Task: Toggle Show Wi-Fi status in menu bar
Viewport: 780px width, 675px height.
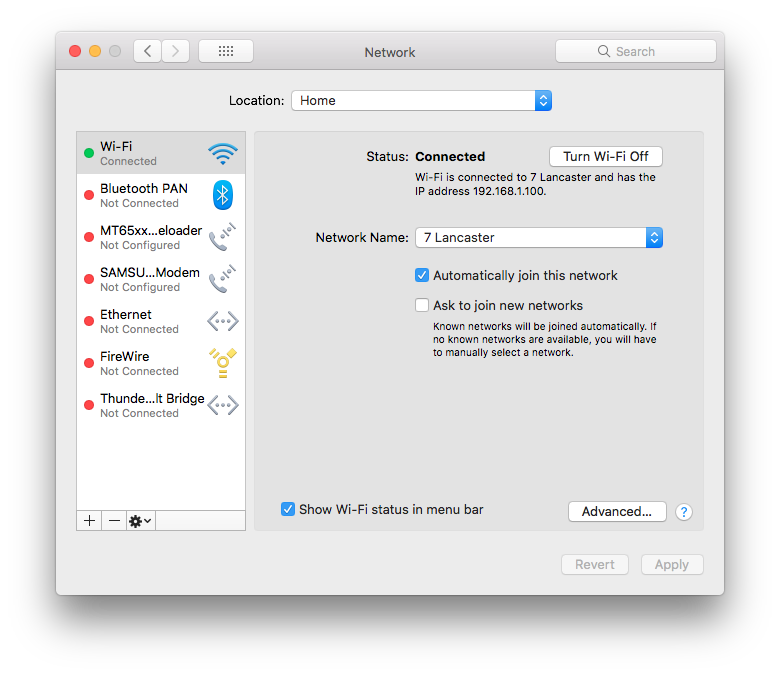Action: (288, 509)
